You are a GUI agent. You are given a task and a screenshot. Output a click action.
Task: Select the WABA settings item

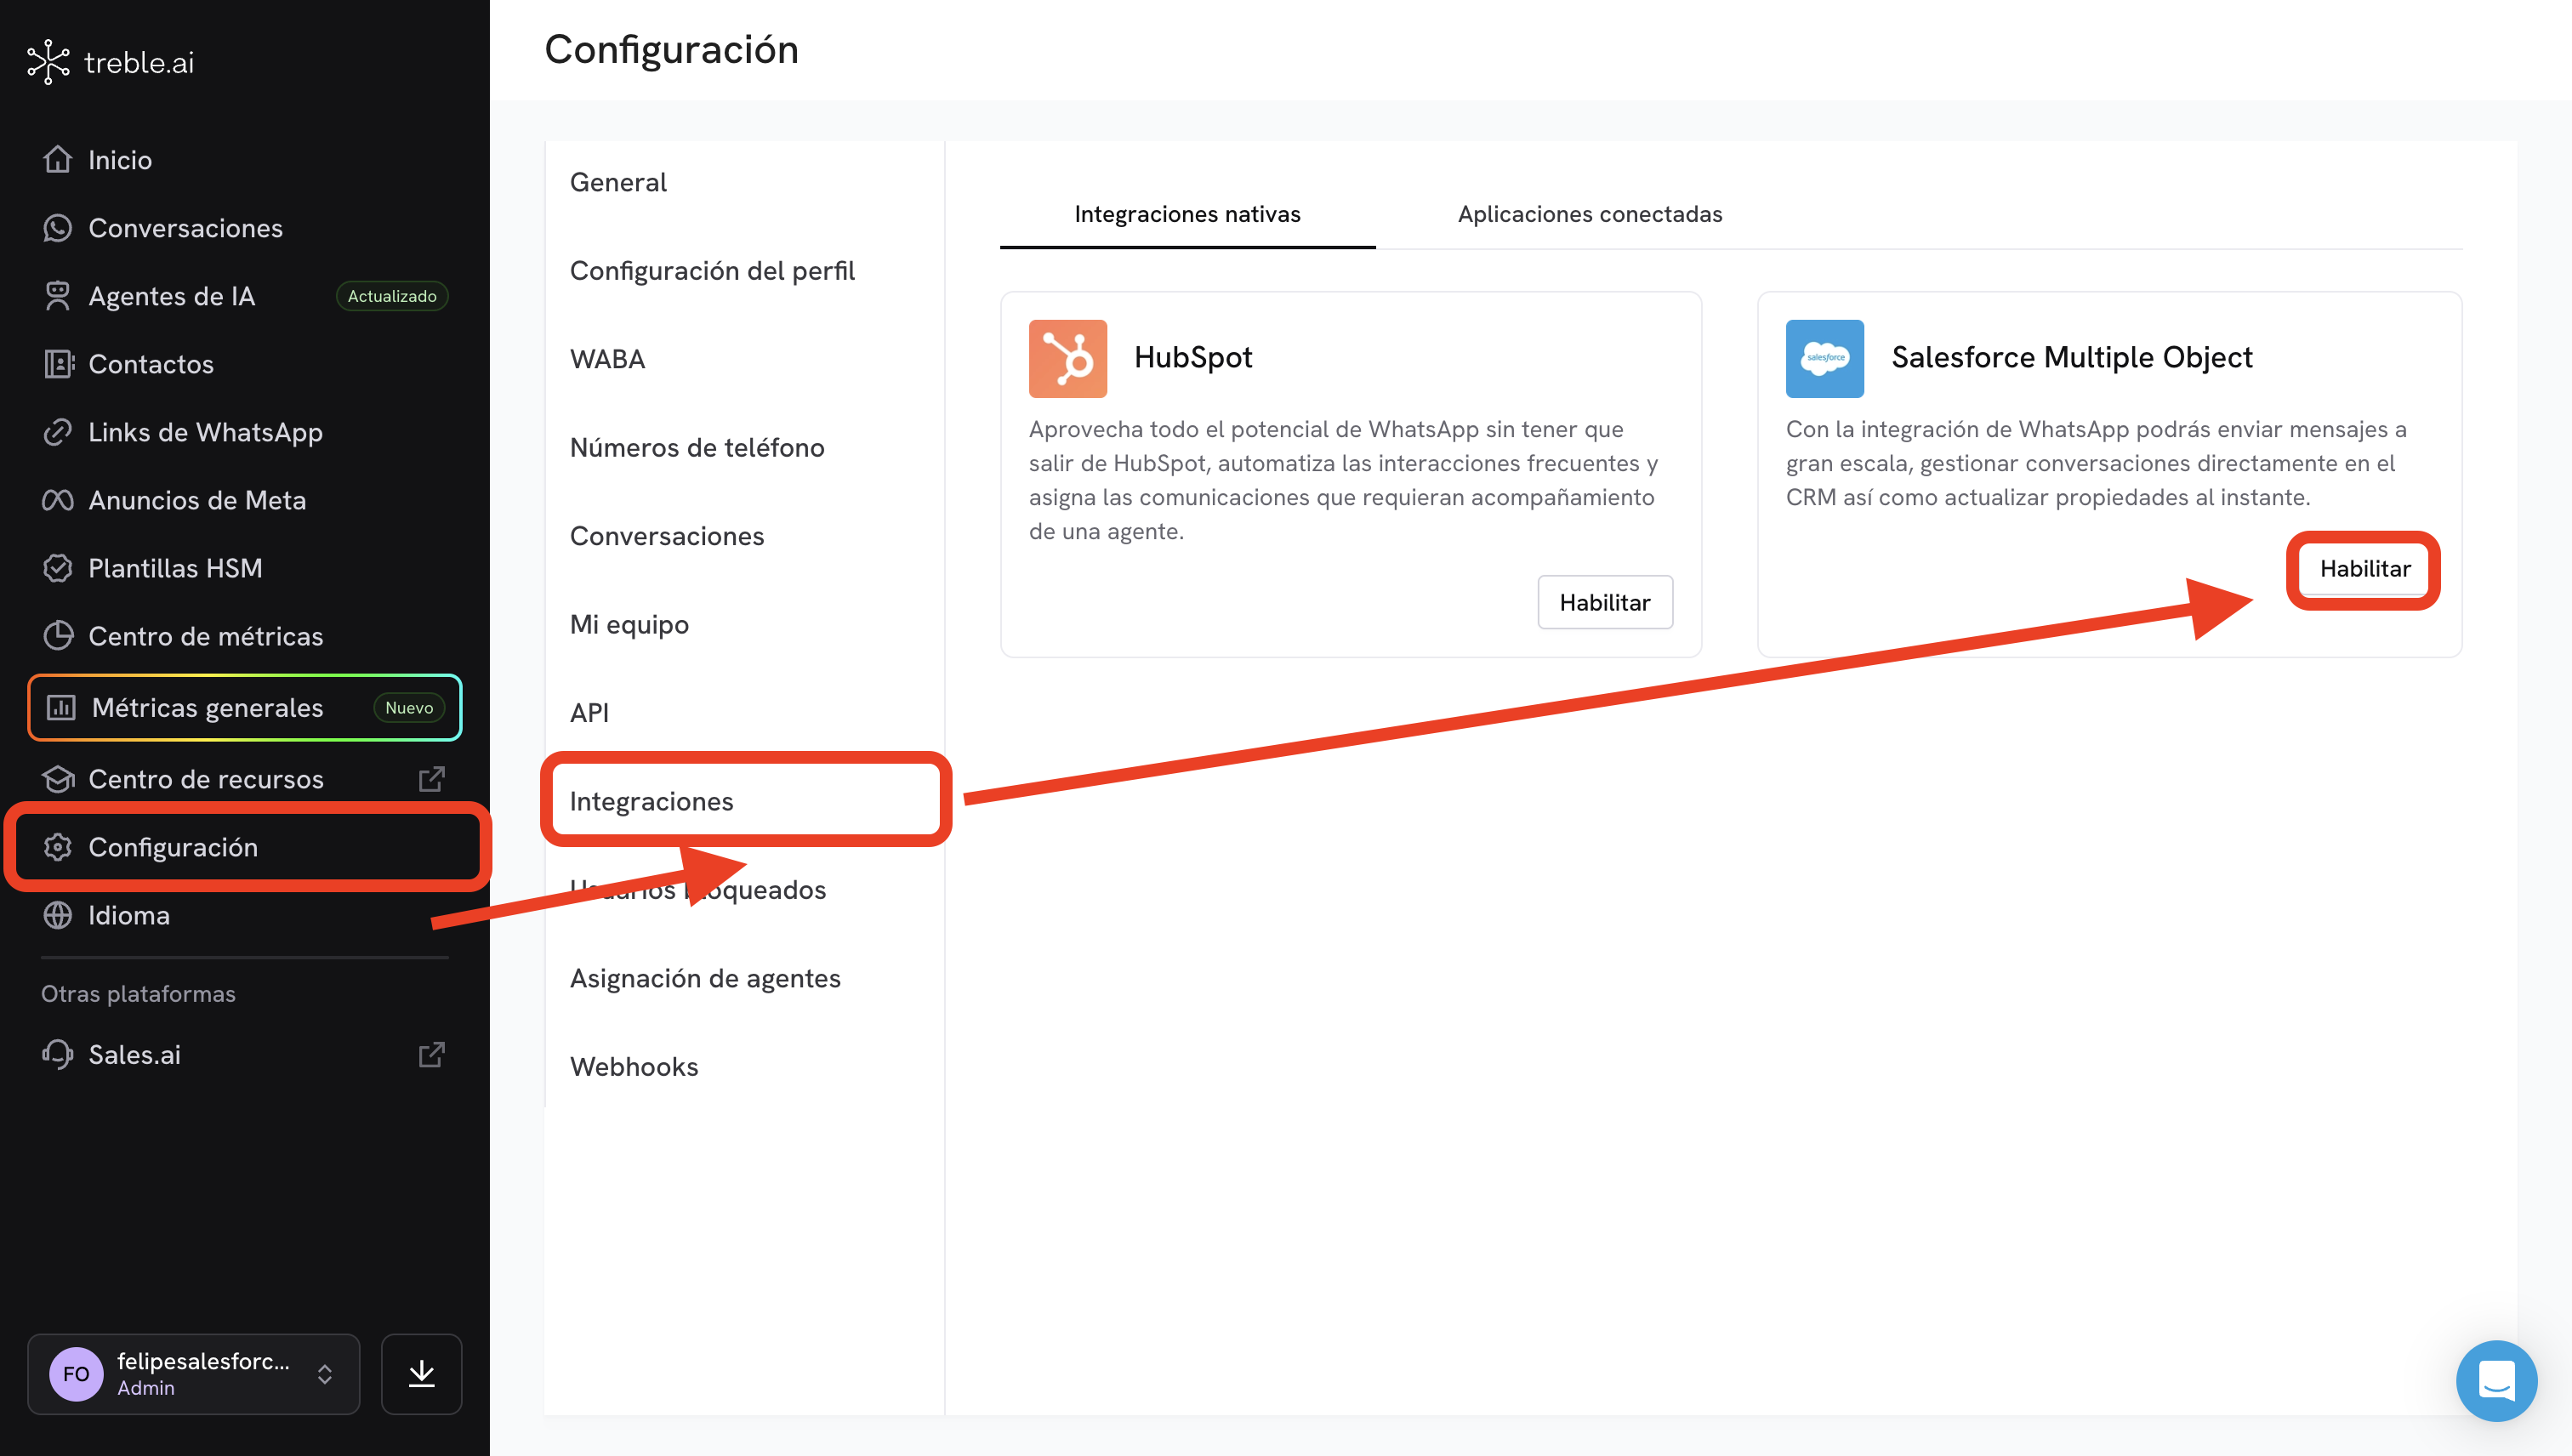(x=607, y=359)
